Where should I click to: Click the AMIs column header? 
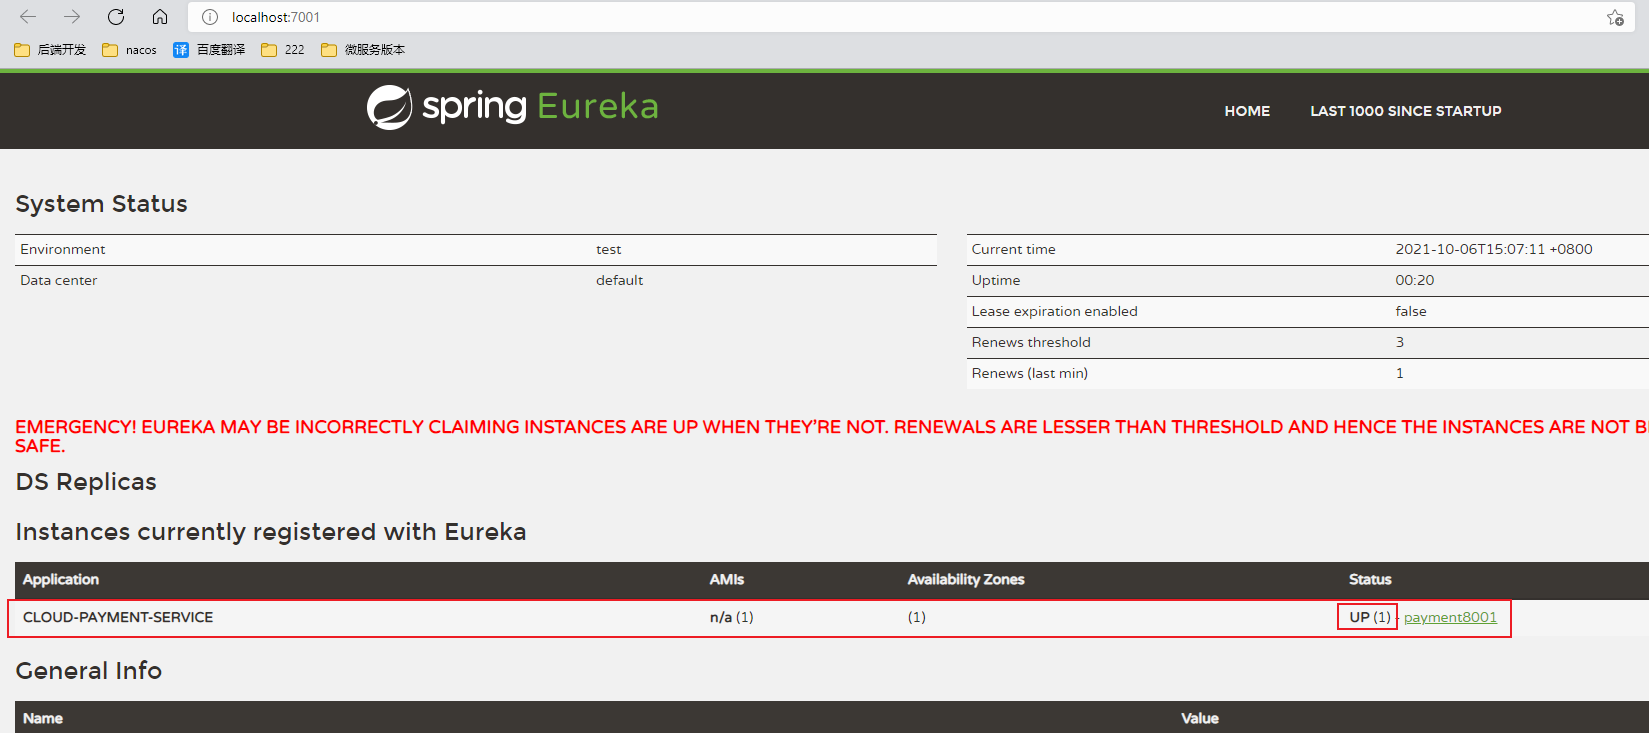[727, 579]
